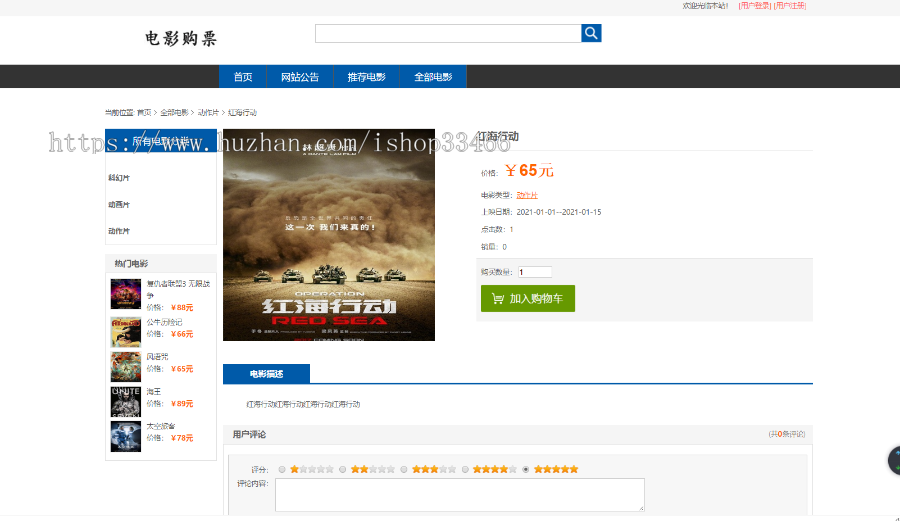Screen dimensions: 900x521
Task: Click the 购买数量 quantity field
Action: tap(534, 272)
